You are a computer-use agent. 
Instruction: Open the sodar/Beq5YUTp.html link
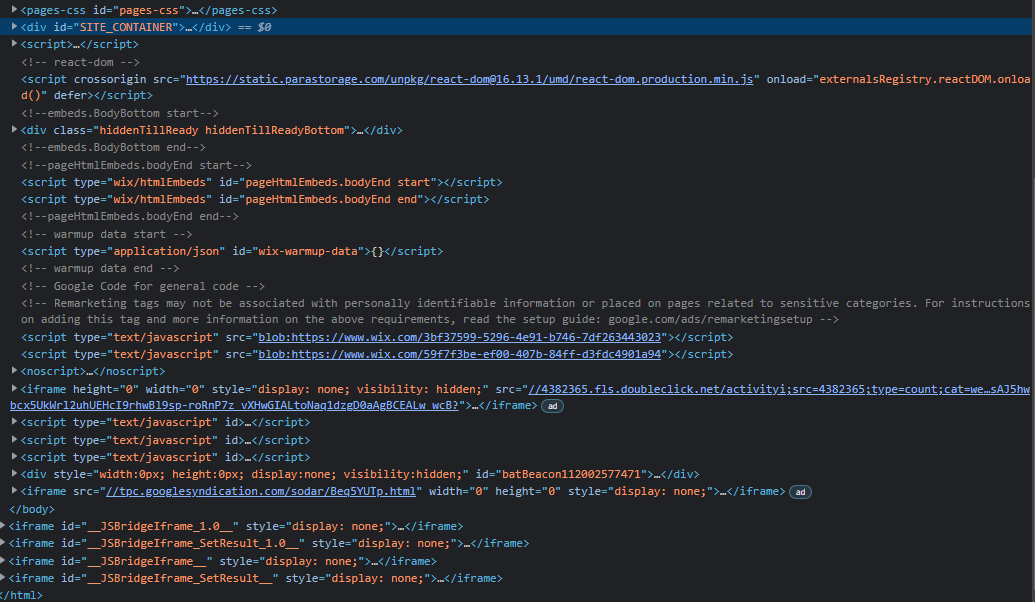coord(261,491)
